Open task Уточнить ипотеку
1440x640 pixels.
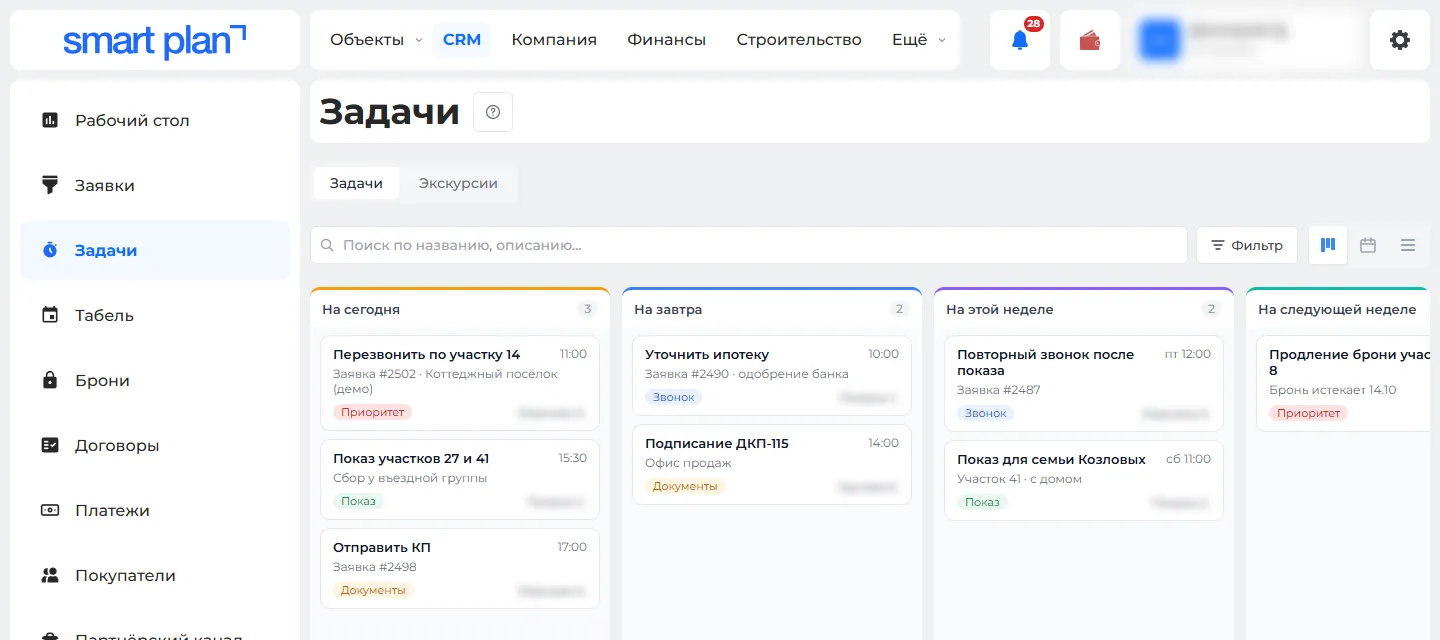click(772, 375)
